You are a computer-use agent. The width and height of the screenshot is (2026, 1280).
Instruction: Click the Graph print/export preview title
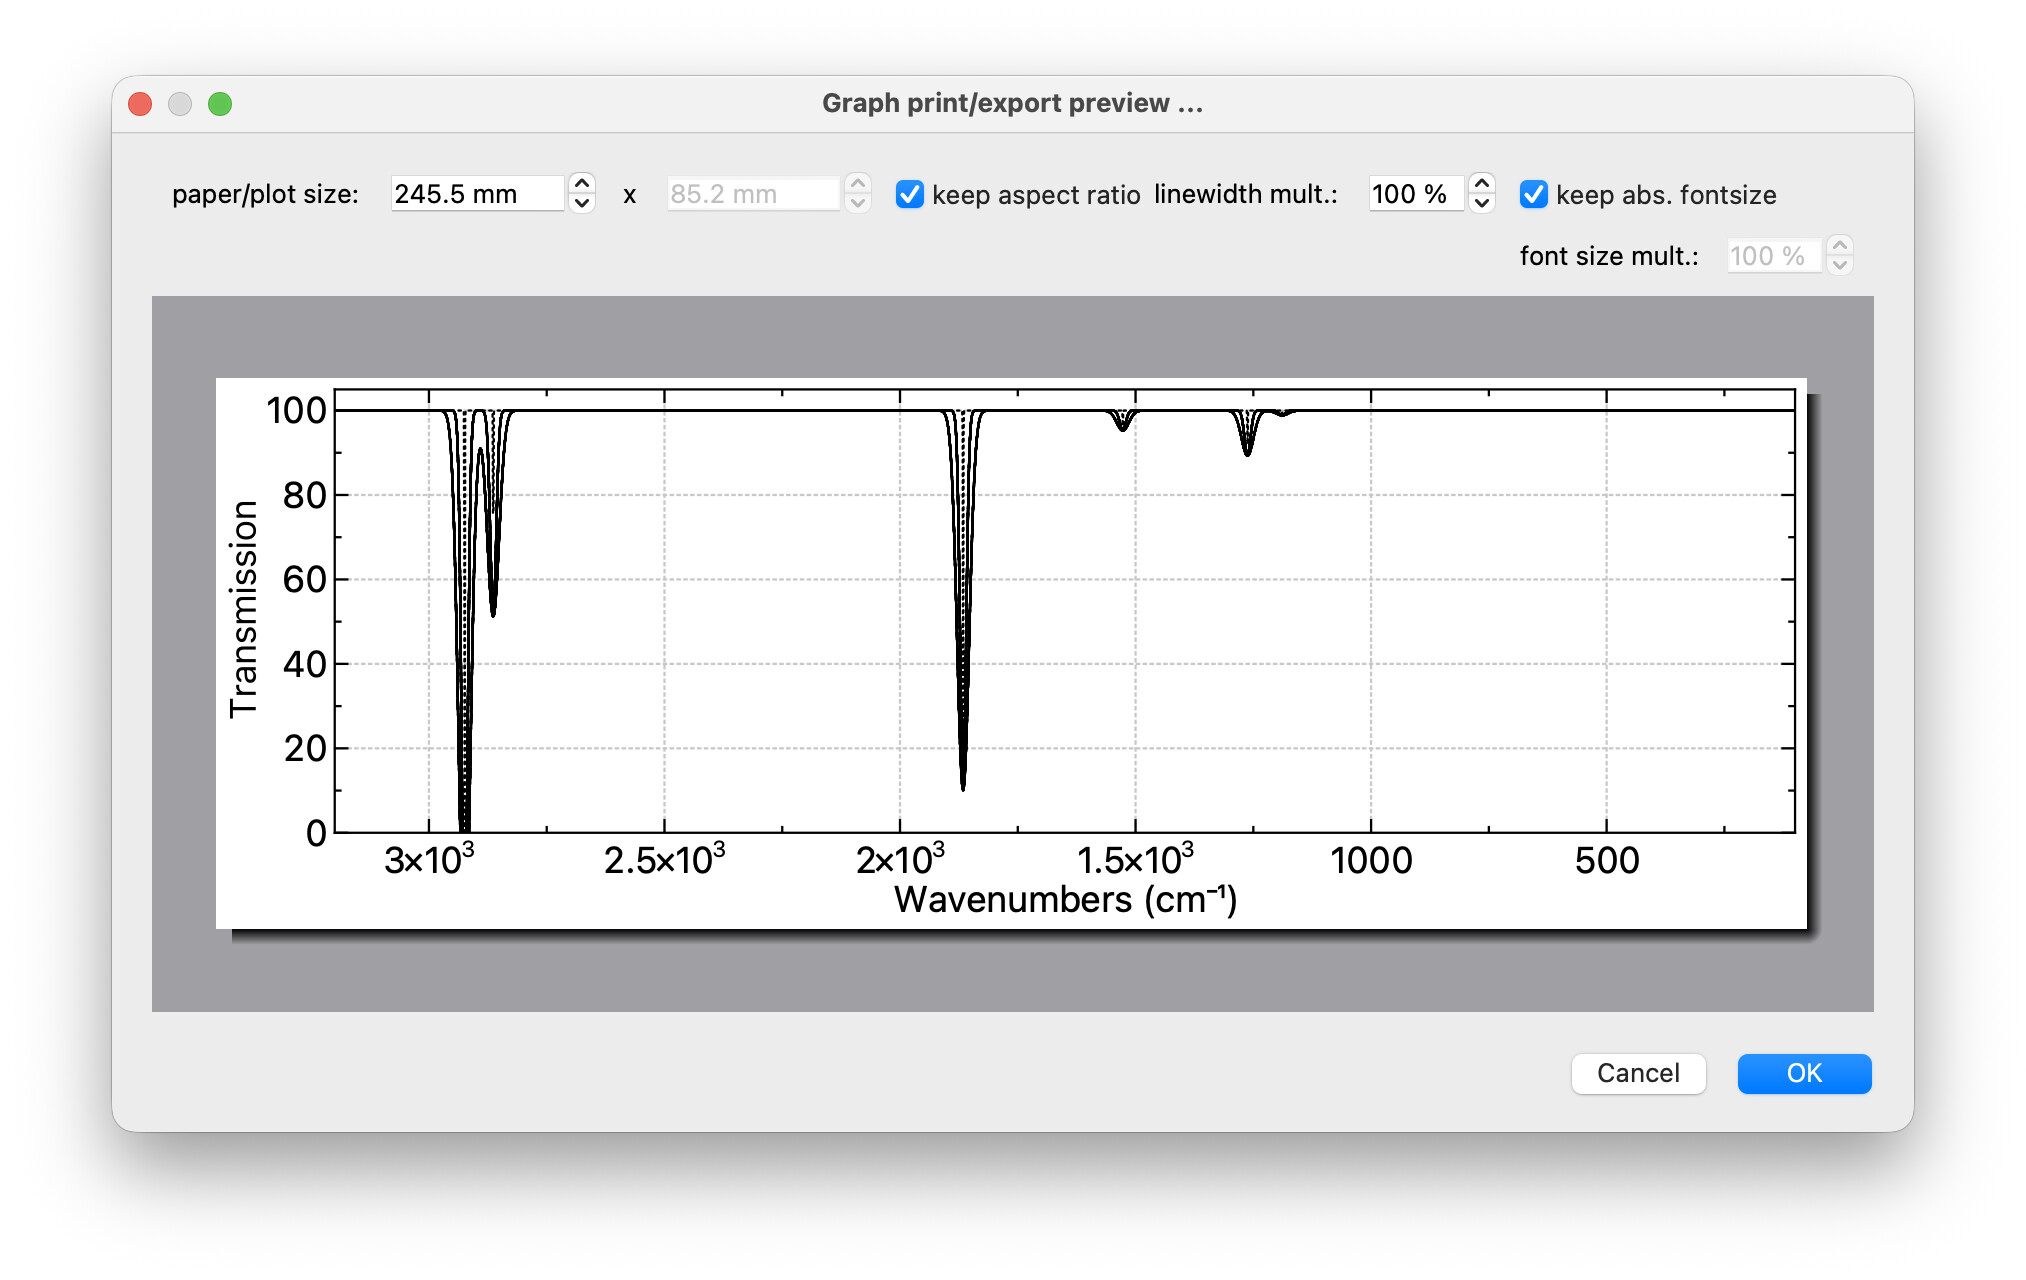tap(1012, 103)
